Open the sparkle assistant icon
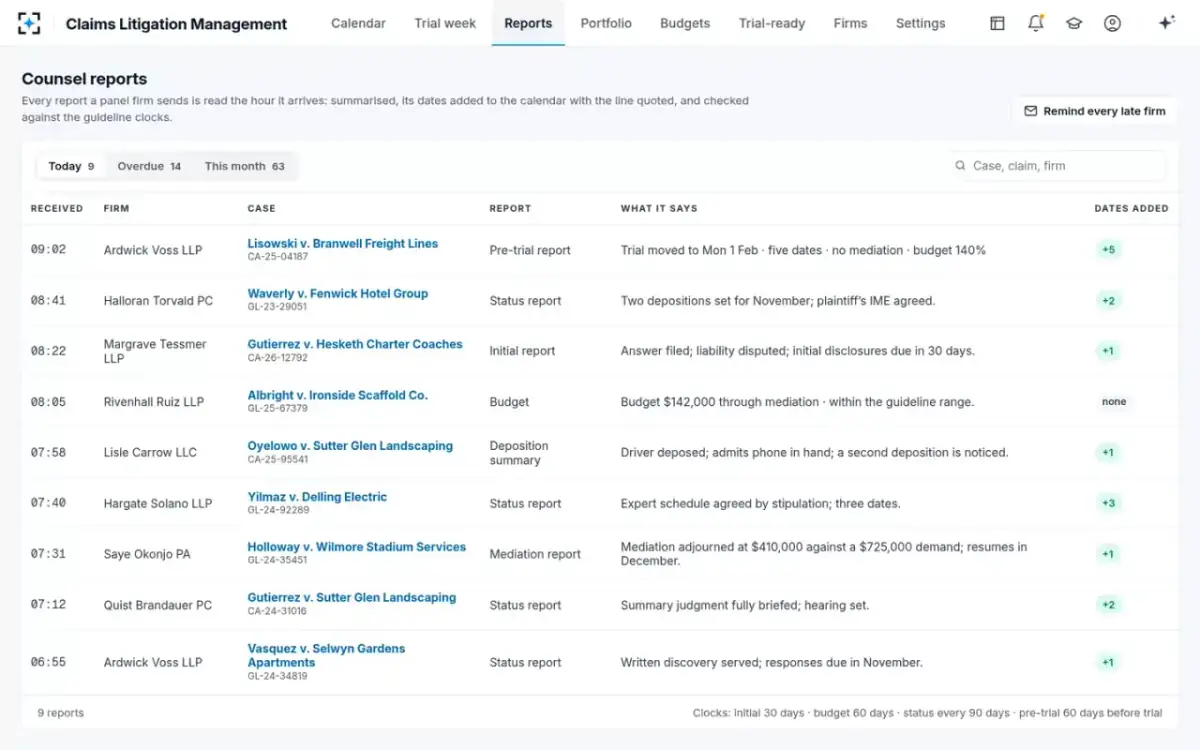Image resolution: width=1200 pixels, height=750 pixels. click(x=1166, y=23)
